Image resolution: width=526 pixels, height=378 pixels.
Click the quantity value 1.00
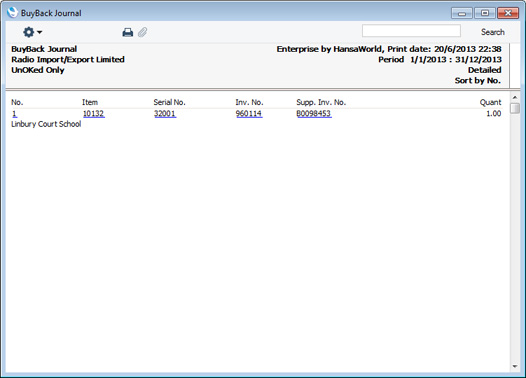click(493, 114)
